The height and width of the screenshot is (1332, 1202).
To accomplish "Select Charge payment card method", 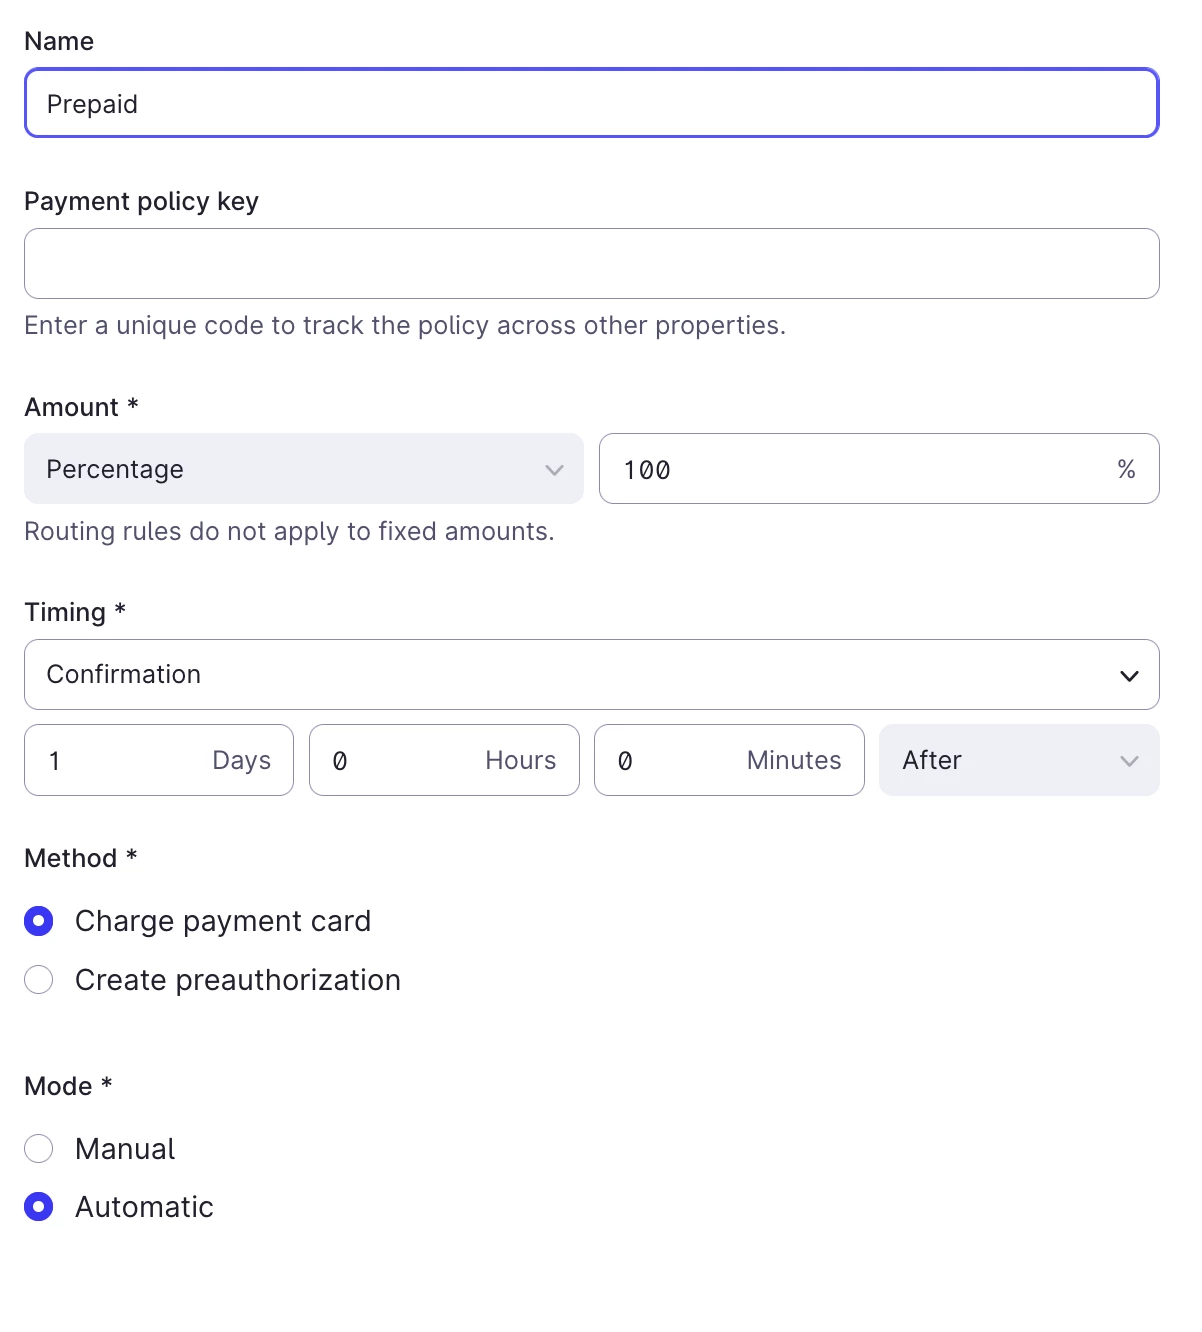I will tap(39, 921).
